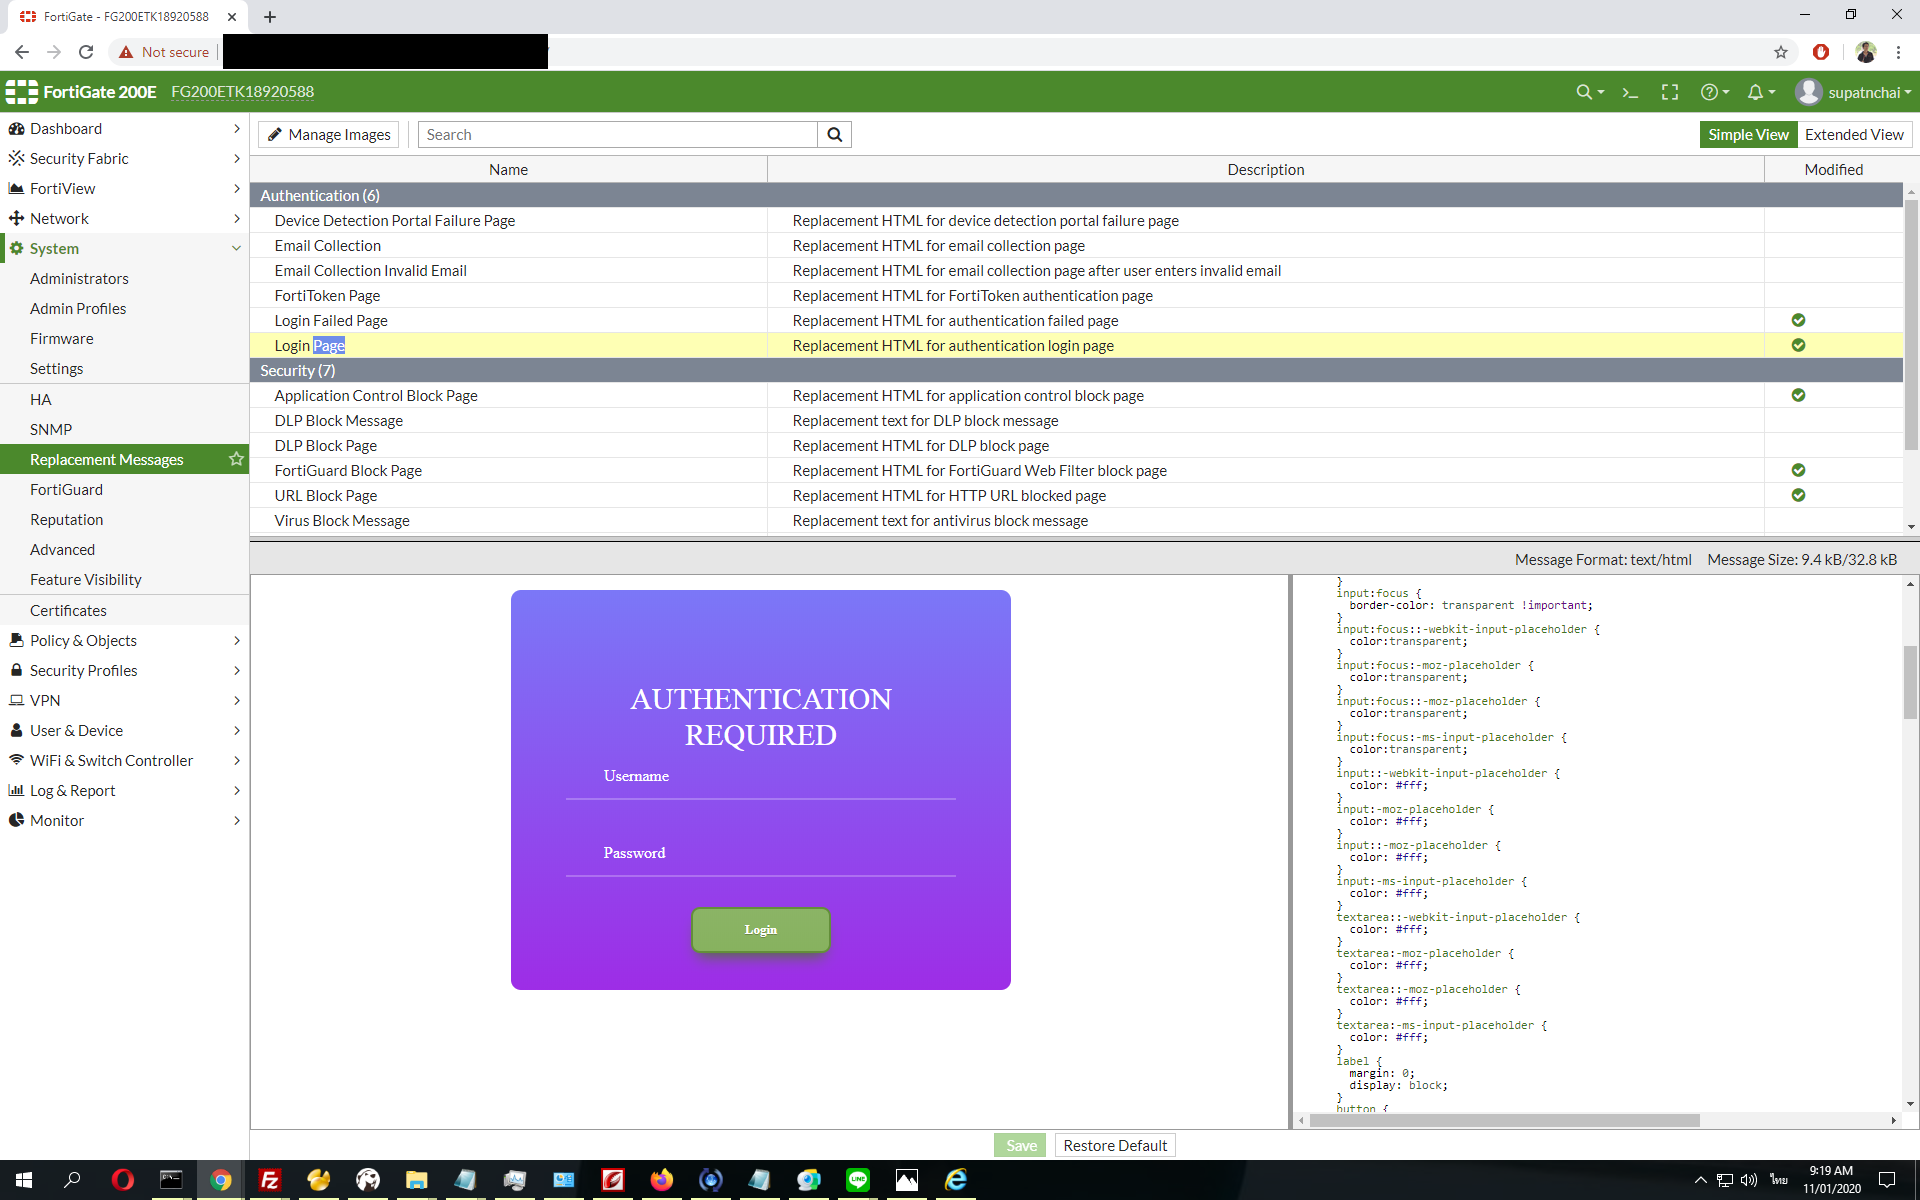Click the WiFi & Switch Controller icon

(16, 761)
